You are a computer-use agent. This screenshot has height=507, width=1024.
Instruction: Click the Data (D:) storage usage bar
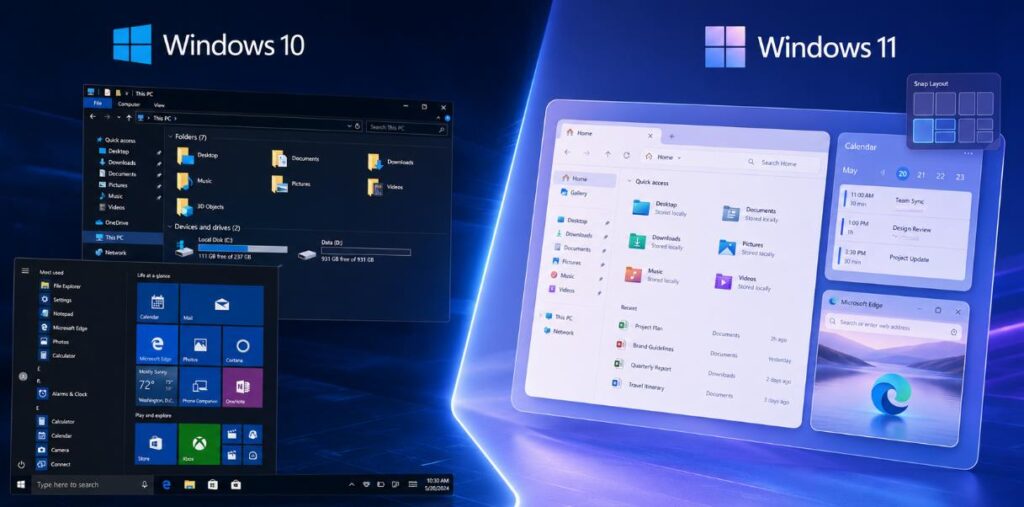366,252
